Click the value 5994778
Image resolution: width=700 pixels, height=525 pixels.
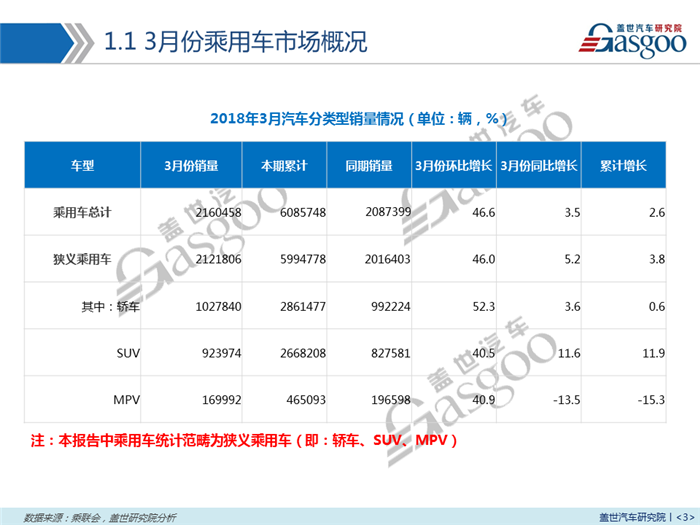(x=303, y=259)
